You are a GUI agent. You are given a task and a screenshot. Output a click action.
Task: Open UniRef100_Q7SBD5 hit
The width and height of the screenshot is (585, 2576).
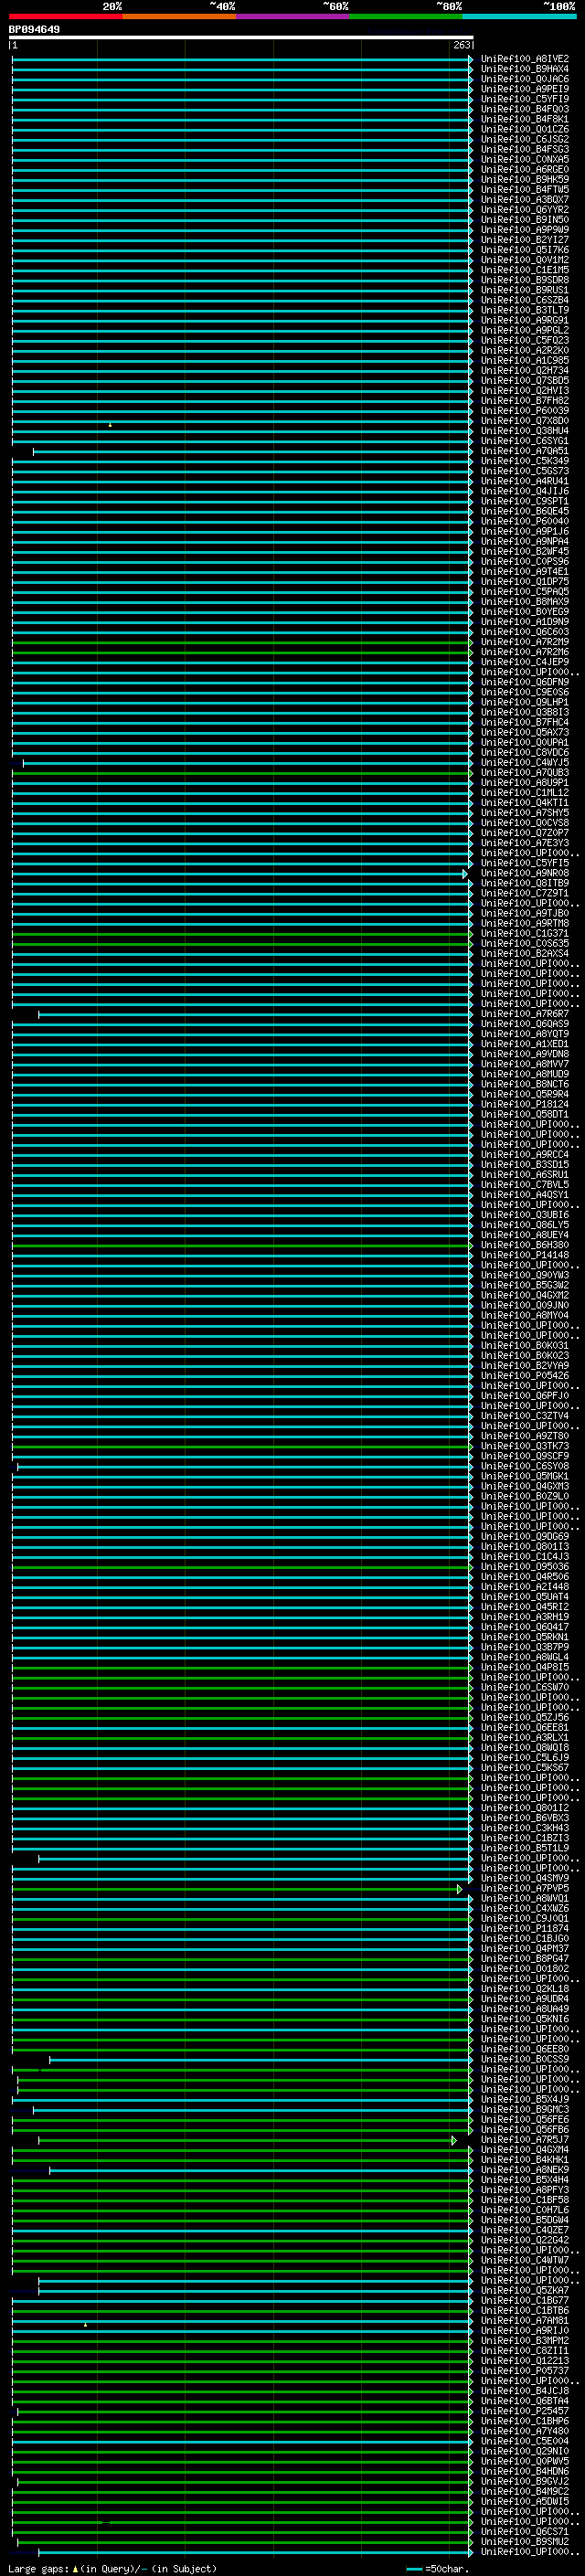click(524, 381)
